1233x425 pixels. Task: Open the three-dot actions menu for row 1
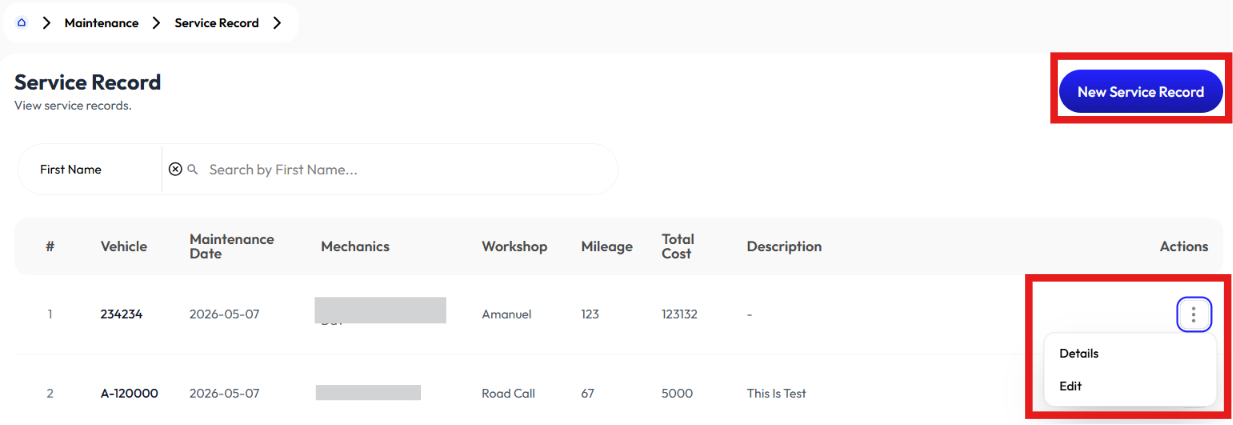1194,314
